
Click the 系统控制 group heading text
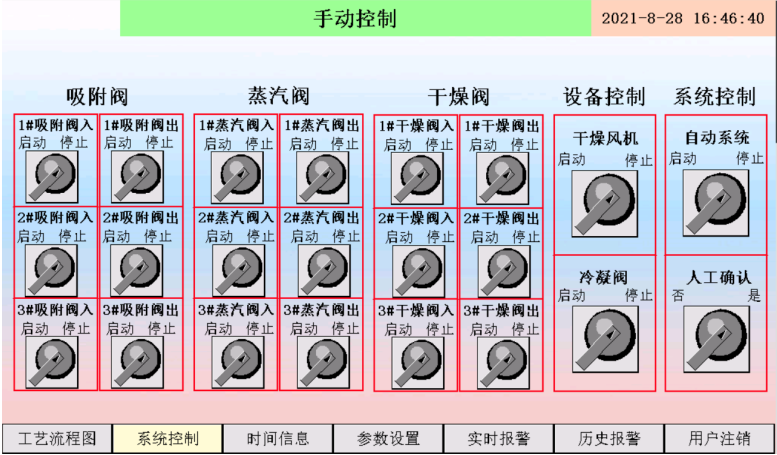click(x=715, y=96)
